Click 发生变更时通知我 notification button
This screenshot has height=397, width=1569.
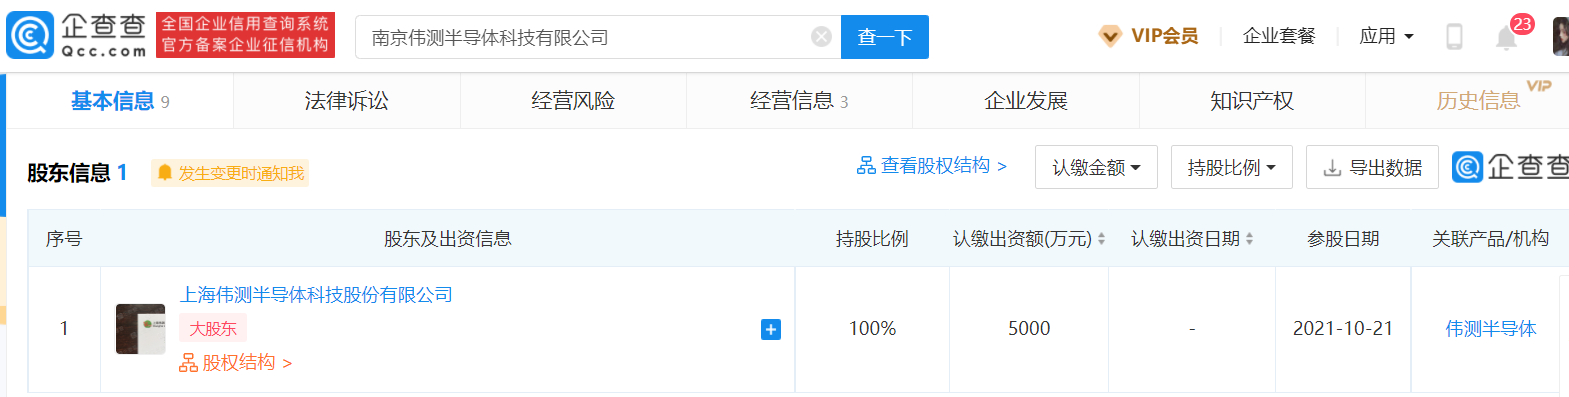click(230, 173)
